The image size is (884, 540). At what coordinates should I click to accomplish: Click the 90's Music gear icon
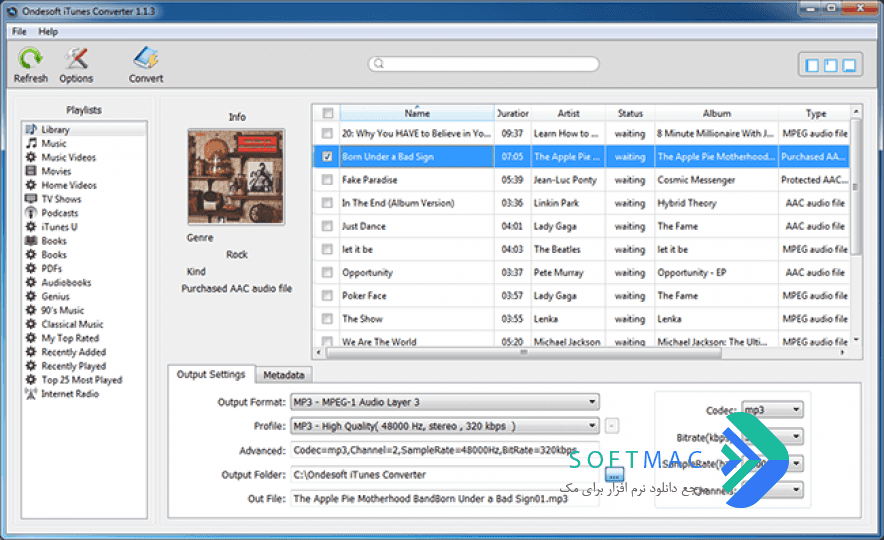(31, 310)
